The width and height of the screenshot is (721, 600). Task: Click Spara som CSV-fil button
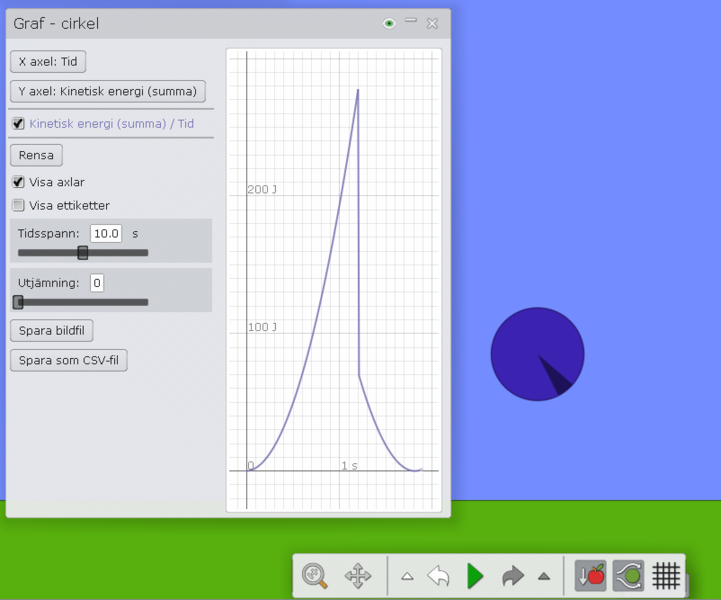click(x=69, y=360)
